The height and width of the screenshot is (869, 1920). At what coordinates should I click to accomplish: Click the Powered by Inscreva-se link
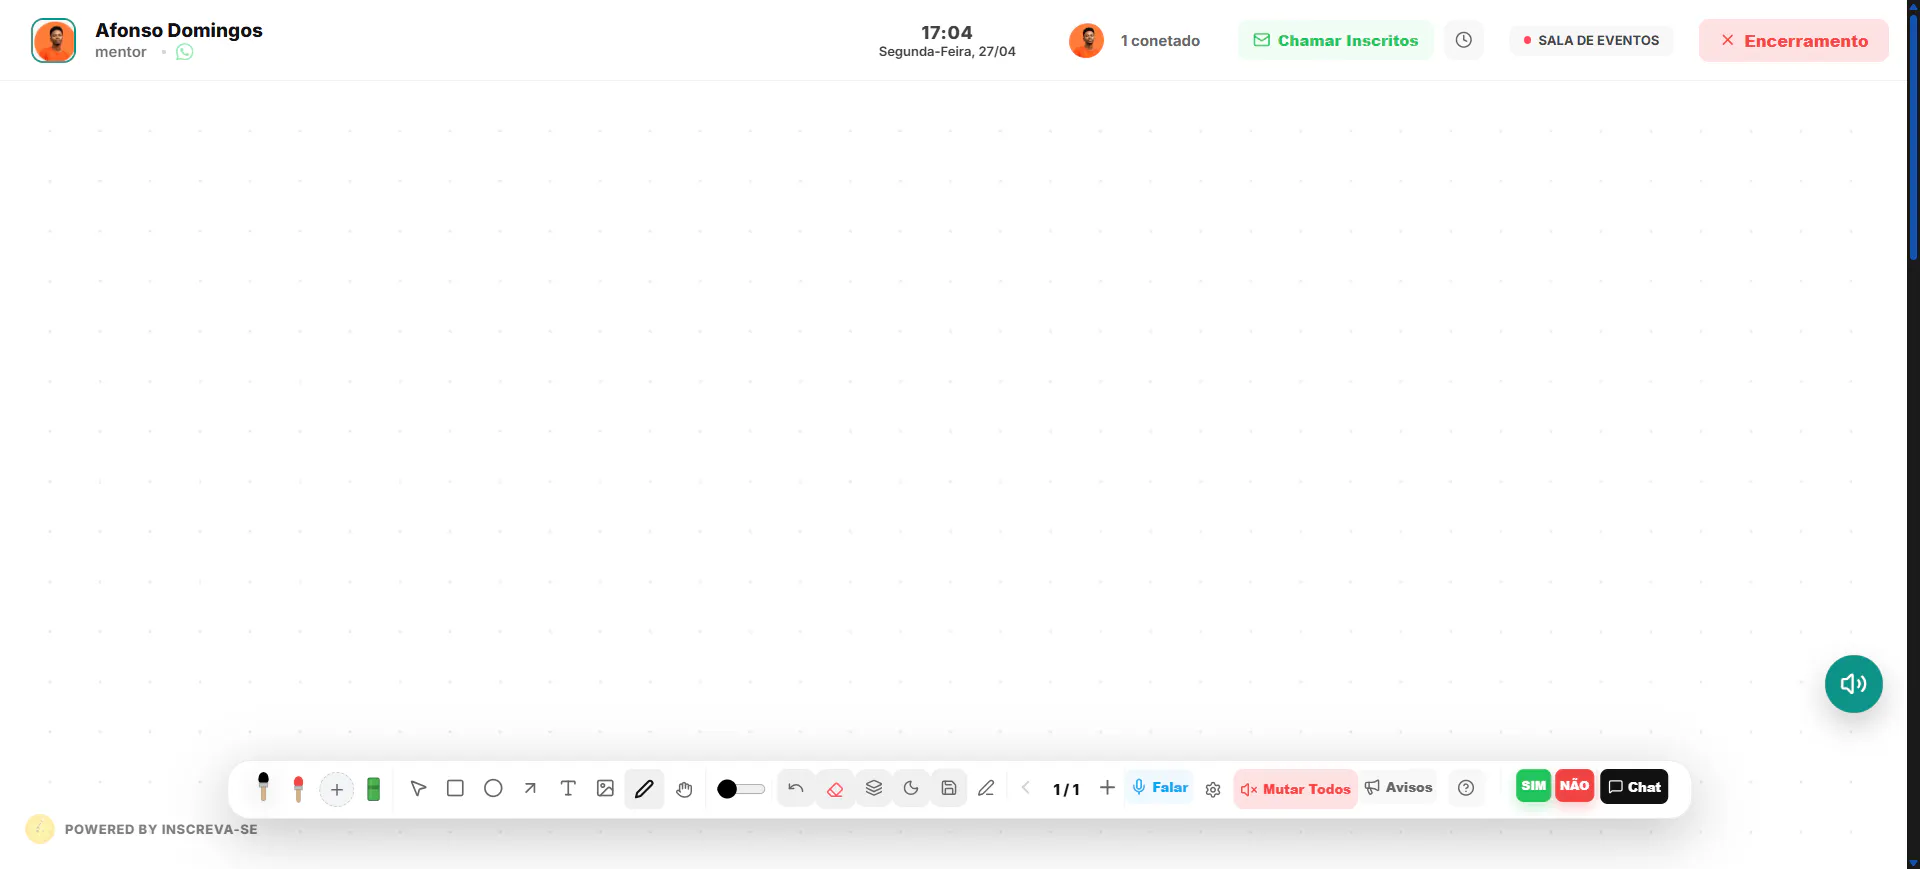(161, 829)
